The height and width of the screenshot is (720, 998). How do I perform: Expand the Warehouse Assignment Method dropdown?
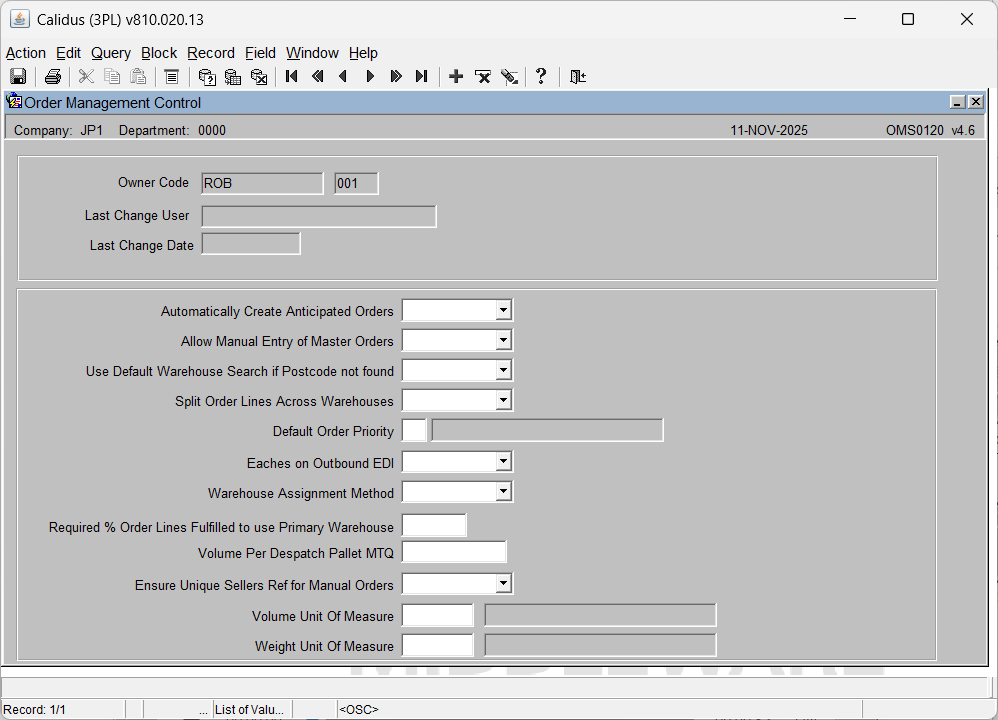[x=504, y=492]
